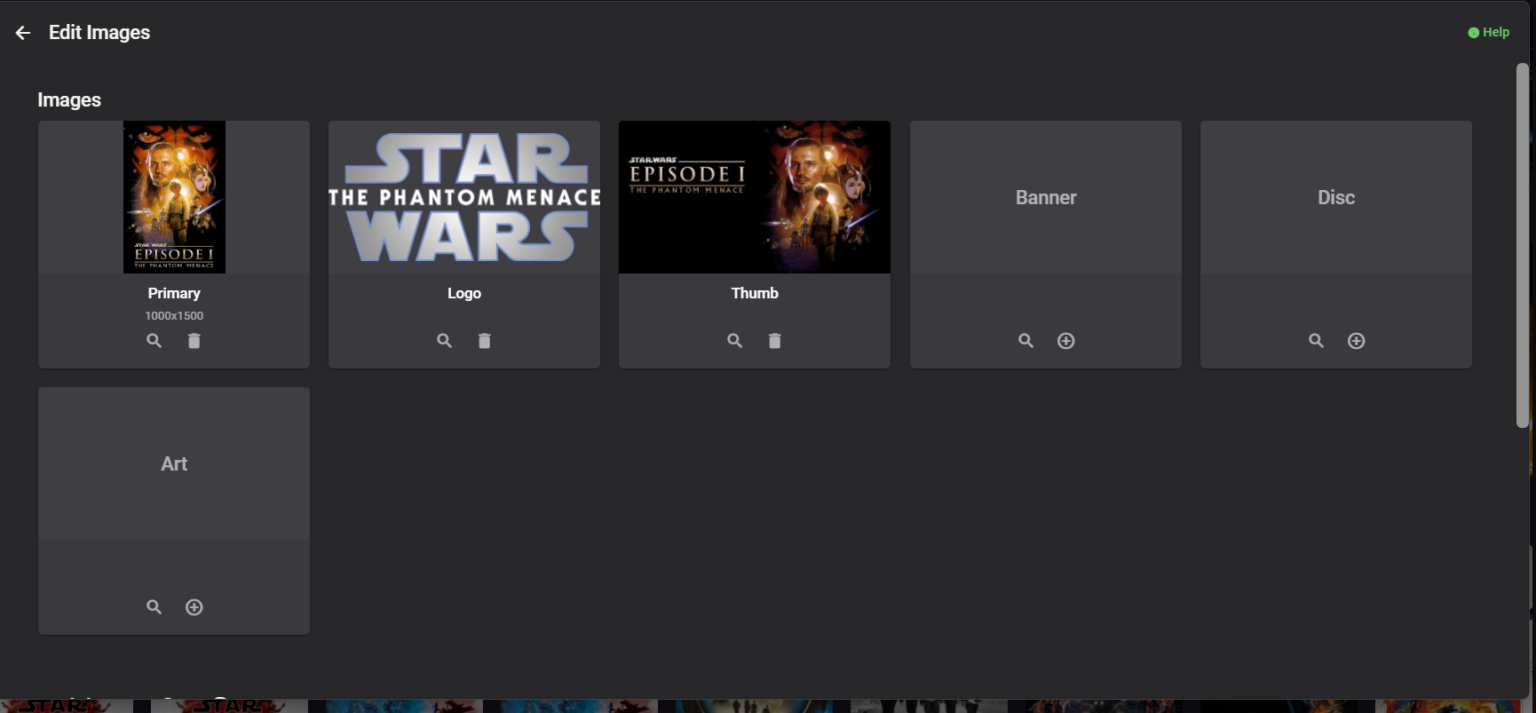Search for an Art image
The height and width of the screenshot is (713, 1536).
(154, 607)
